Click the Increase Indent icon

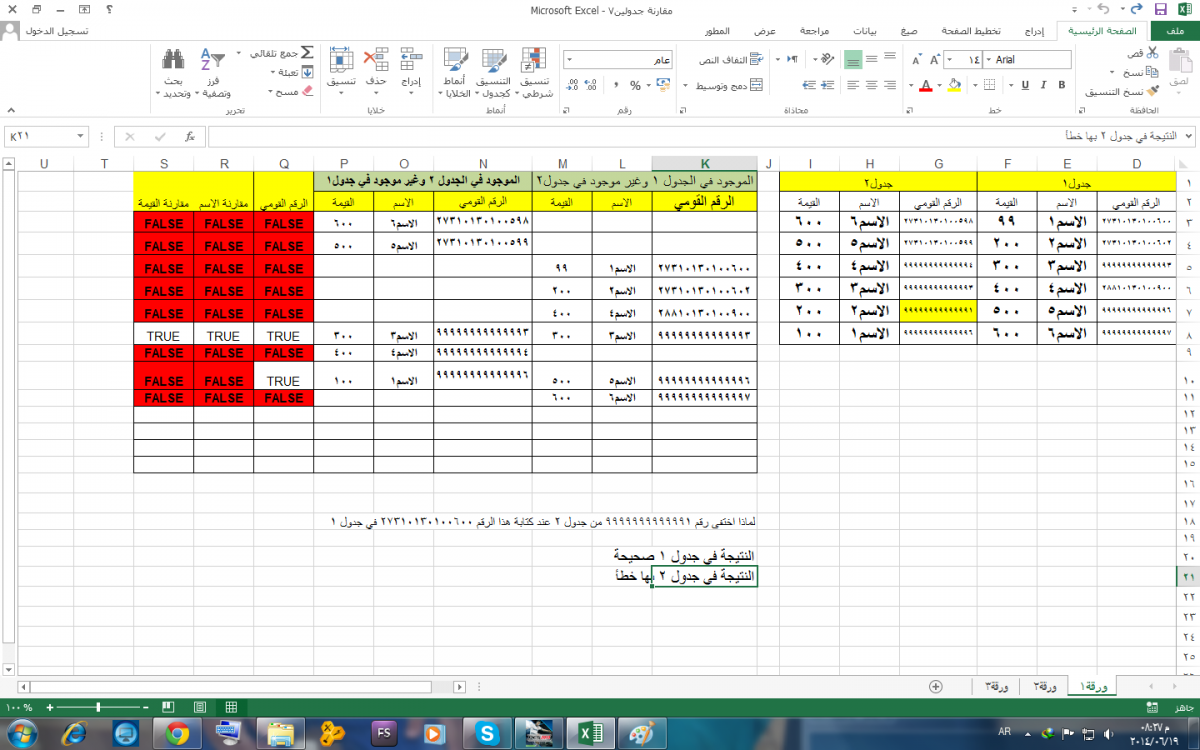tap(809, 85)
